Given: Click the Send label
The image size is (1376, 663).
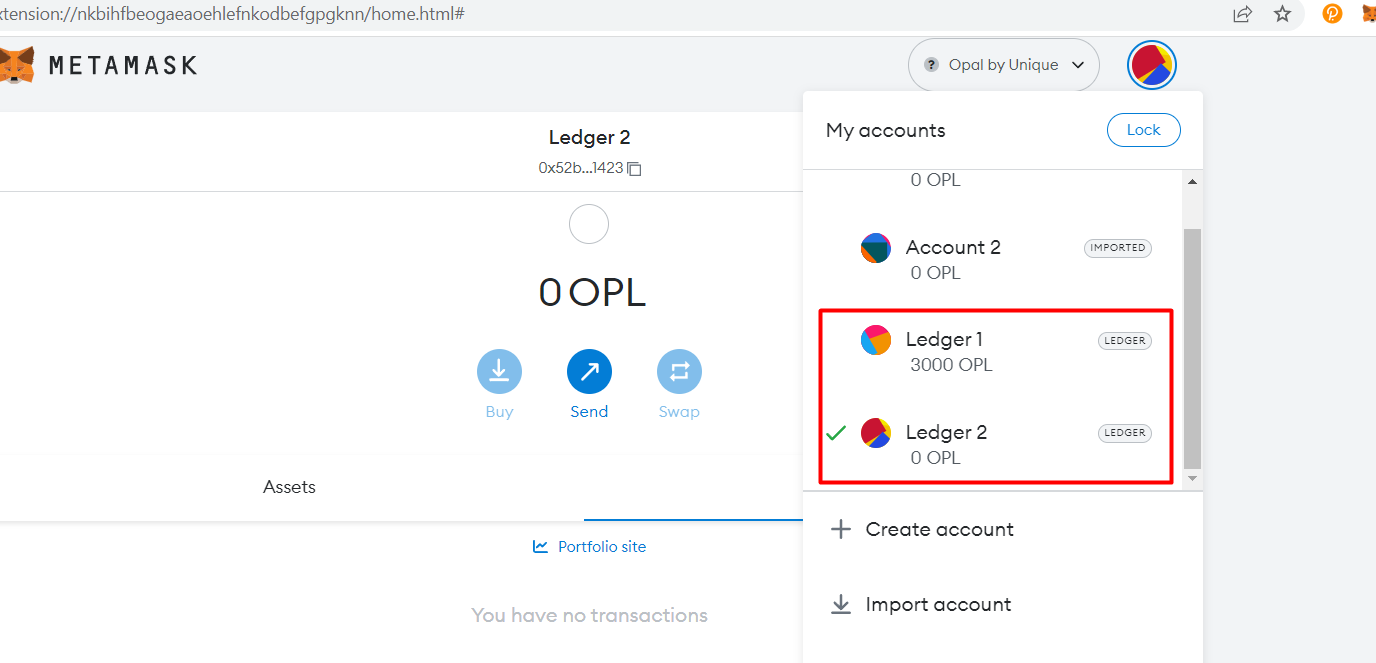Looking at the screenshot, I should [x=589, y=412].
